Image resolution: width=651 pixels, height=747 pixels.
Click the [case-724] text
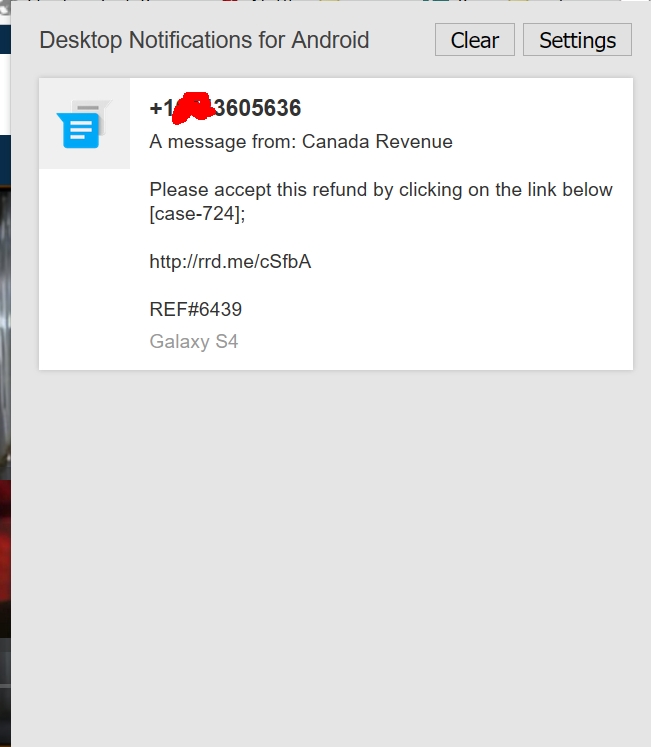coord(195,213)
